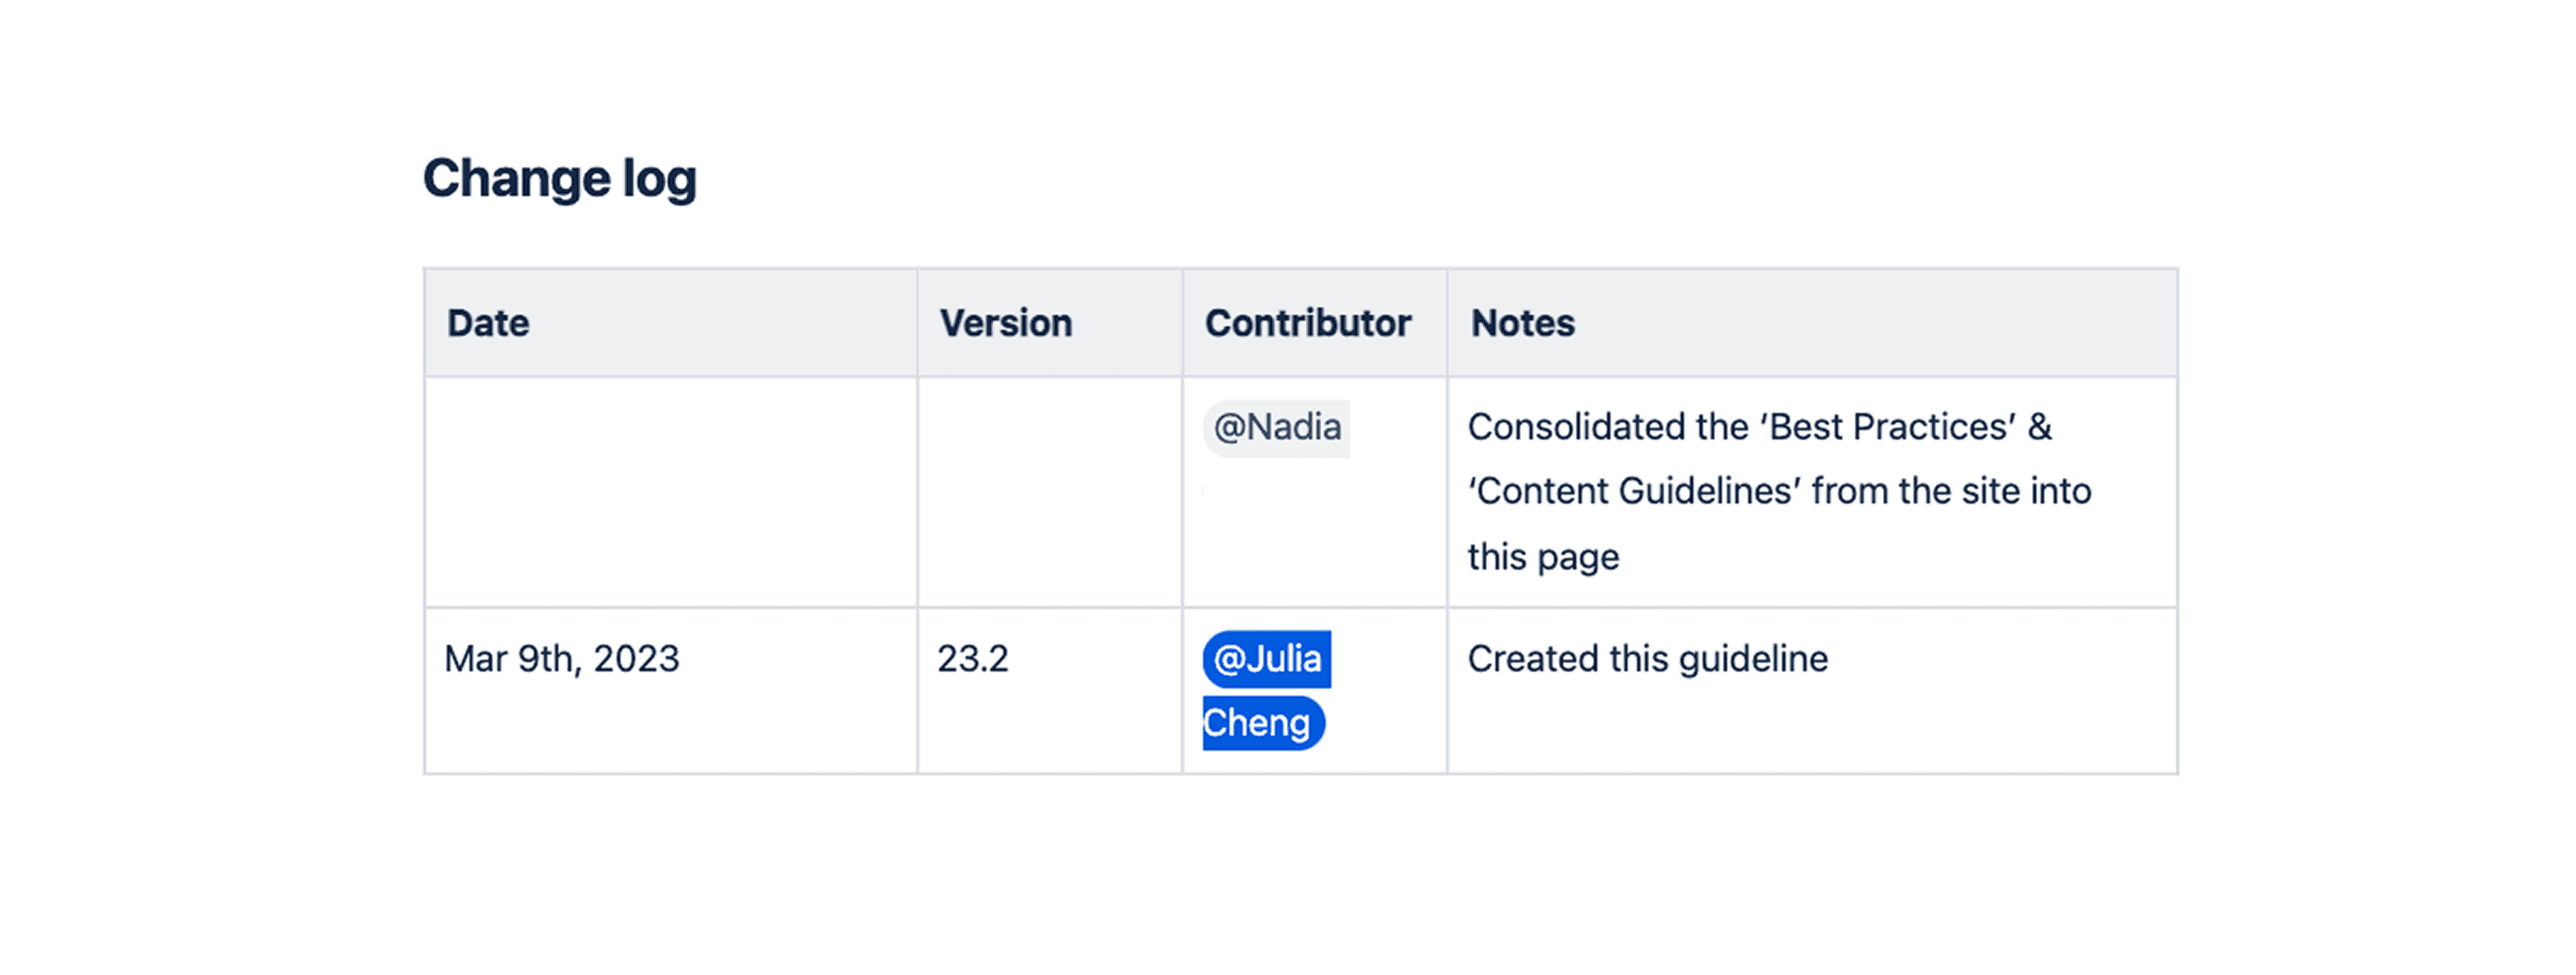Click the Date column header
The image size is (2576, 975).
click(488, 323)
